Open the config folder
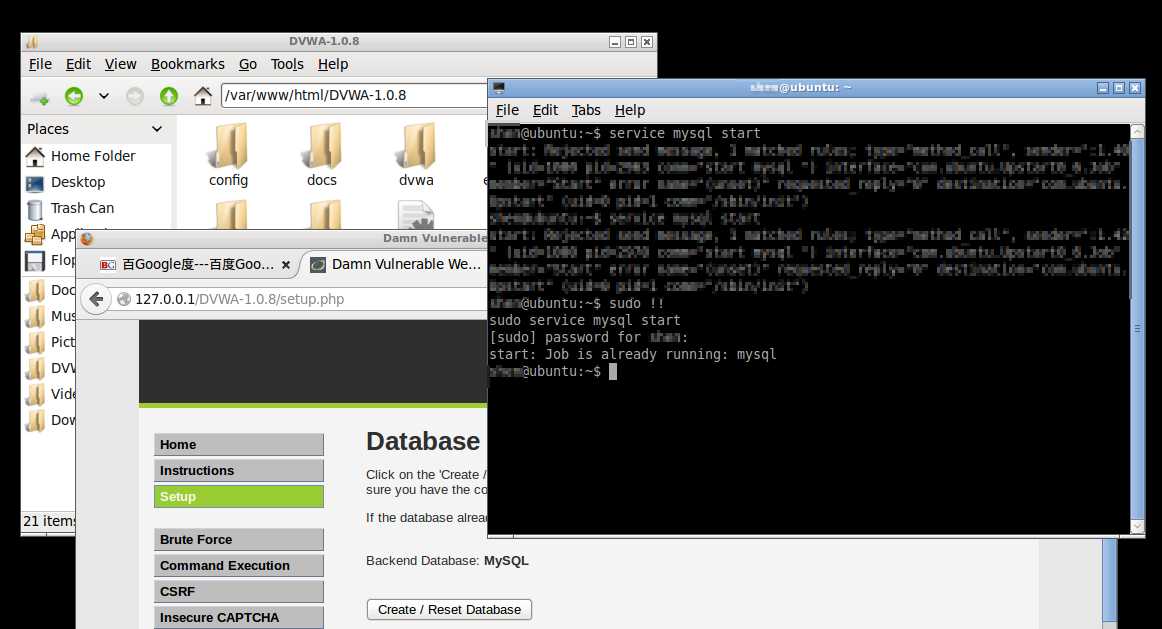The height and width of the screenshot is (629, 1162). [x=228, y=155]
